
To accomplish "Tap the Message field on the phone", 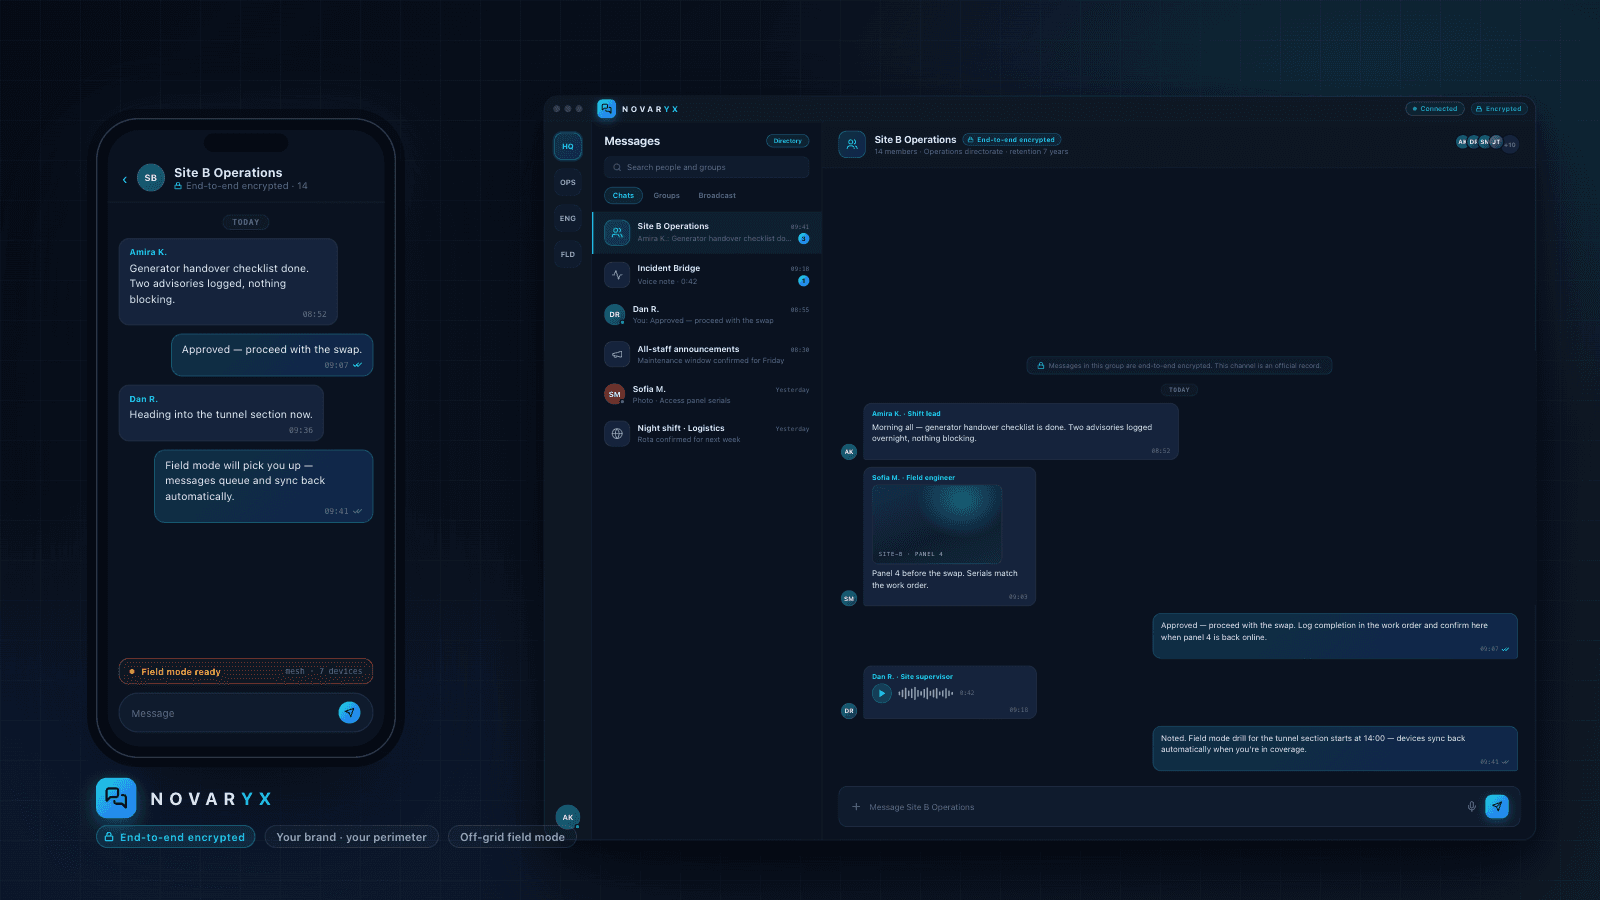I will [x=246, y=713].
